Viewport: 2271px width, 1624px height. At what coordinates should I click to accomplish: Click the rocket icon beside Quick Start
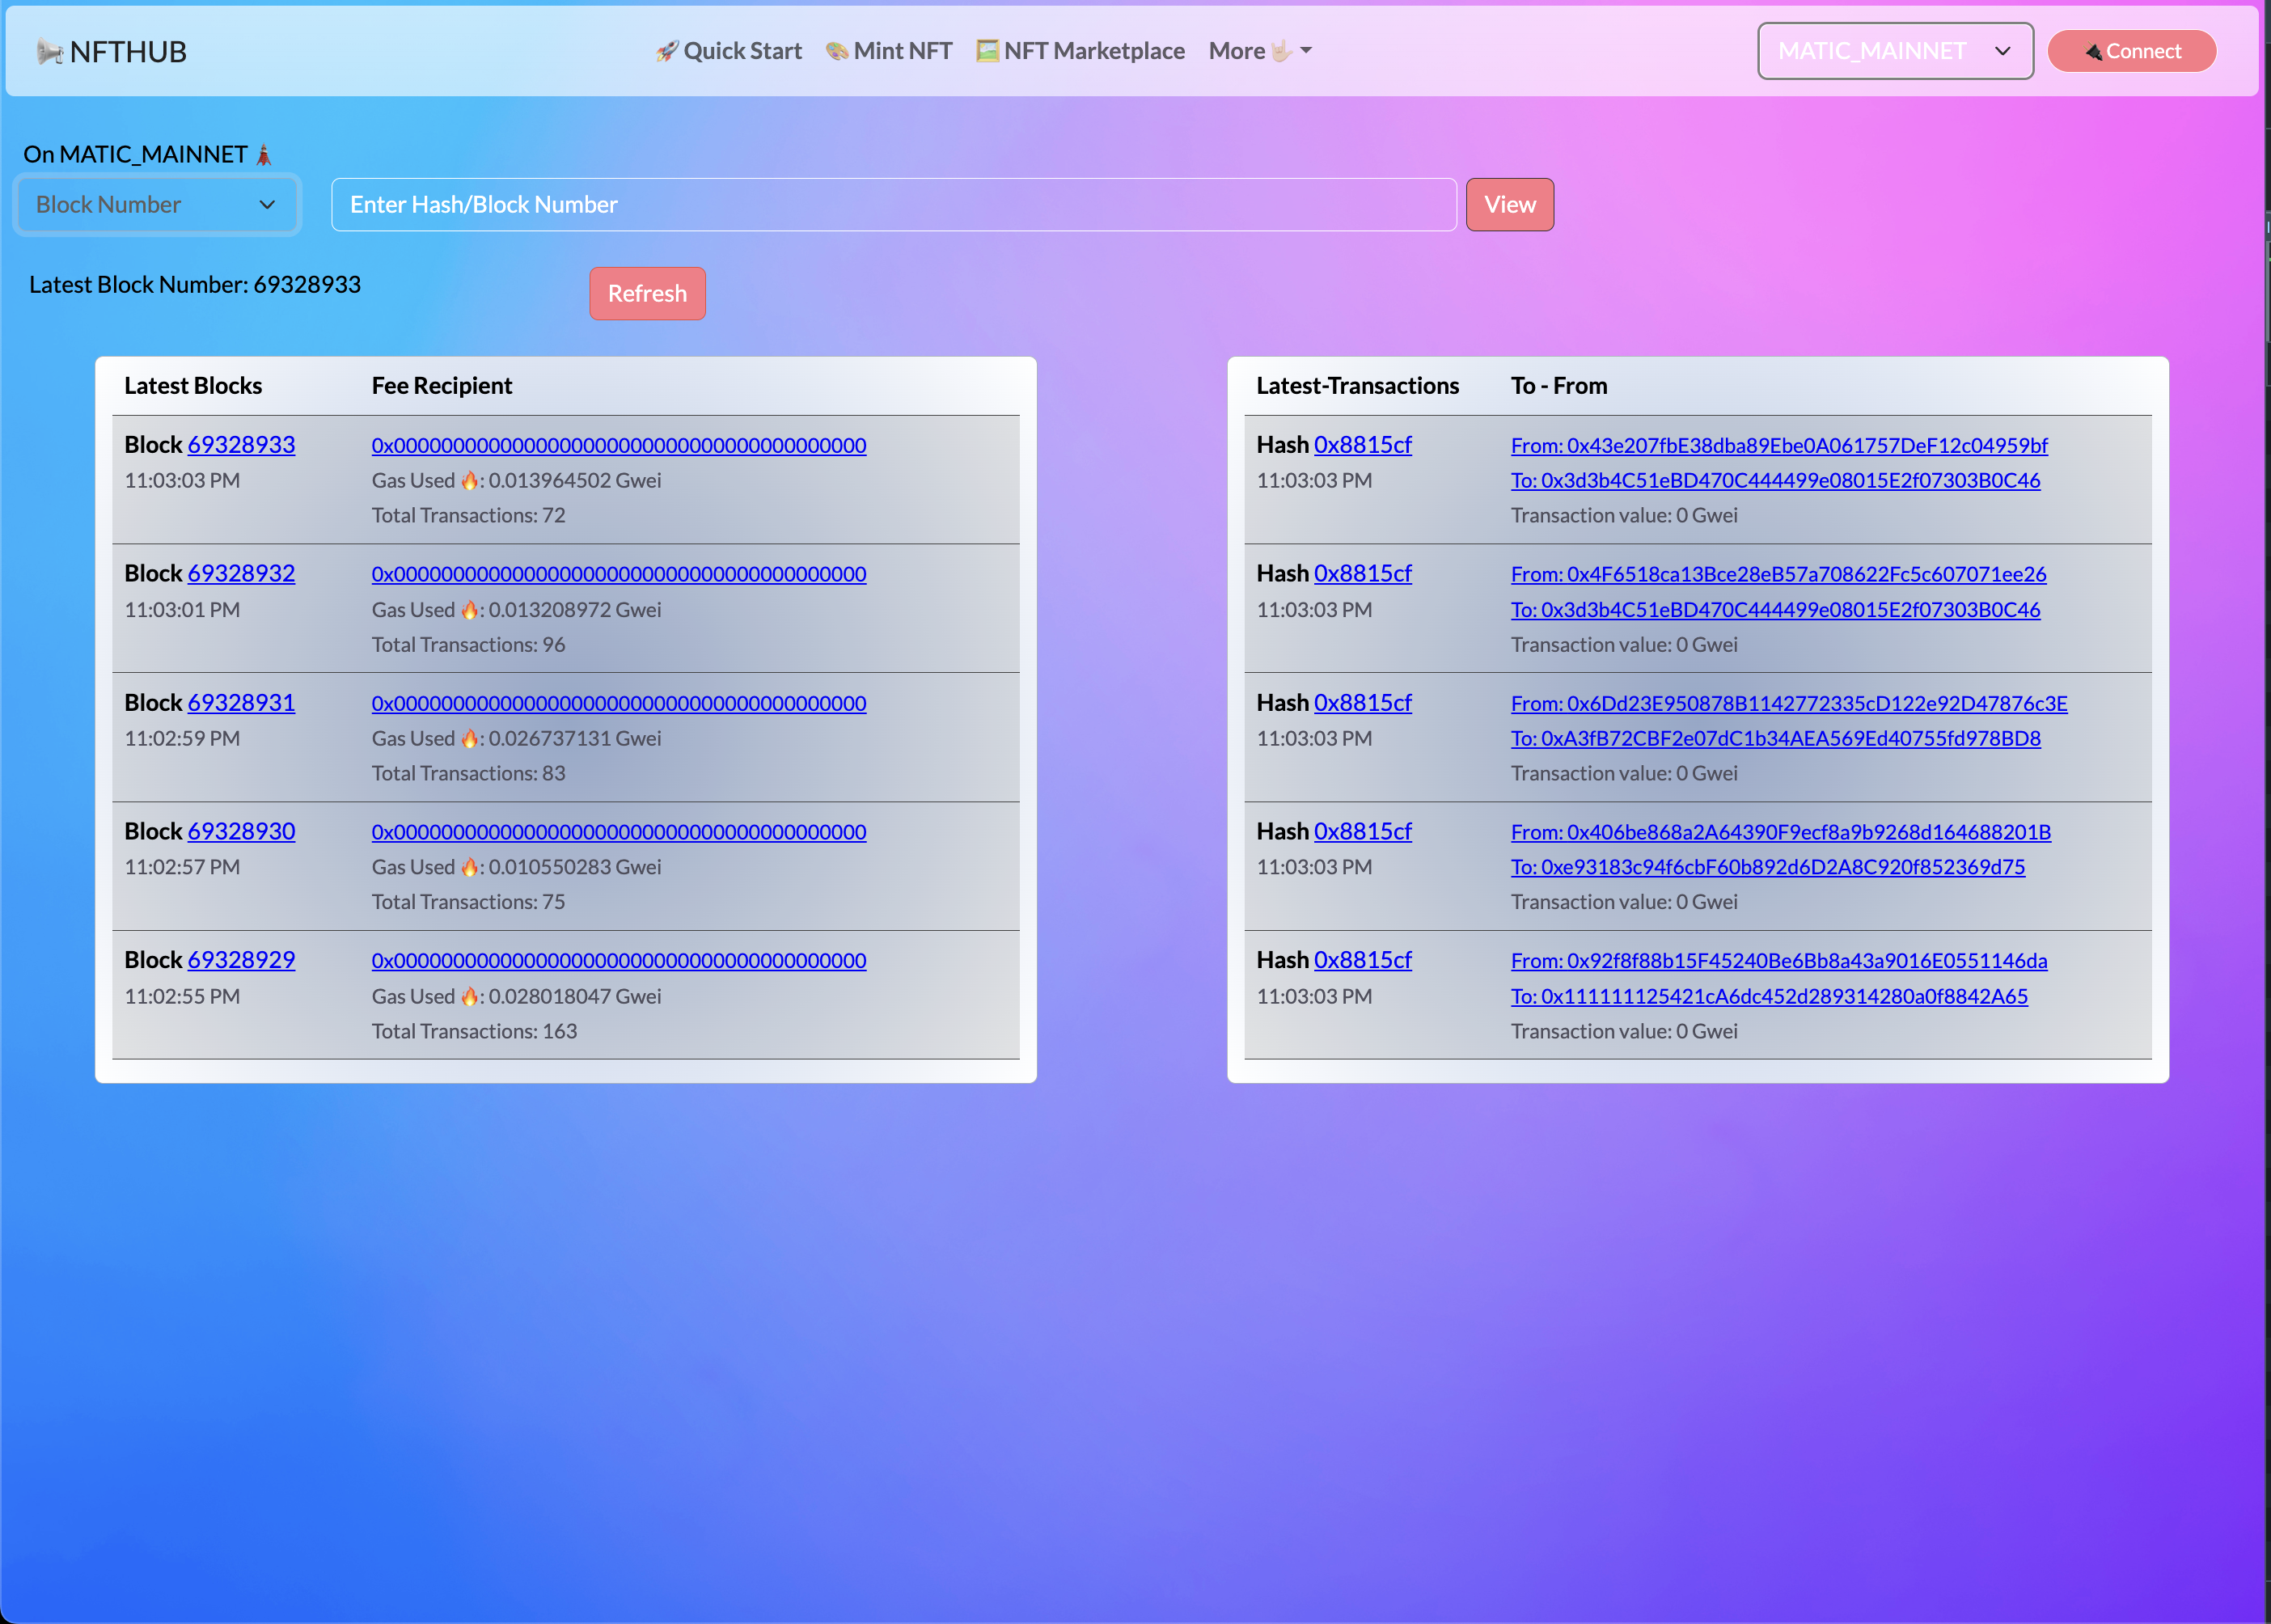click(x=667, y=51)
